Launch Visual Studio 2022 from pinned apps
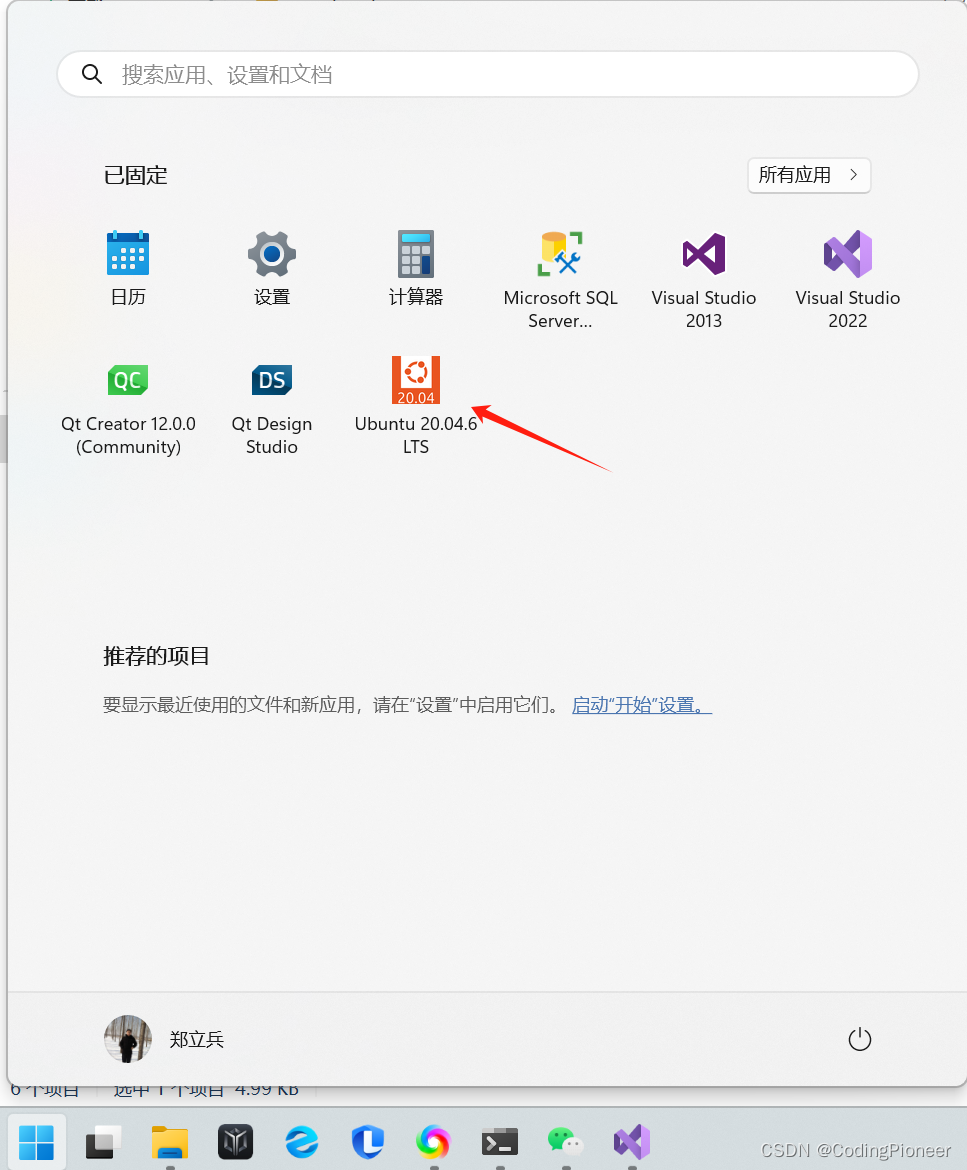This screenshot has height=1170, width=967. tap(848, 279)
